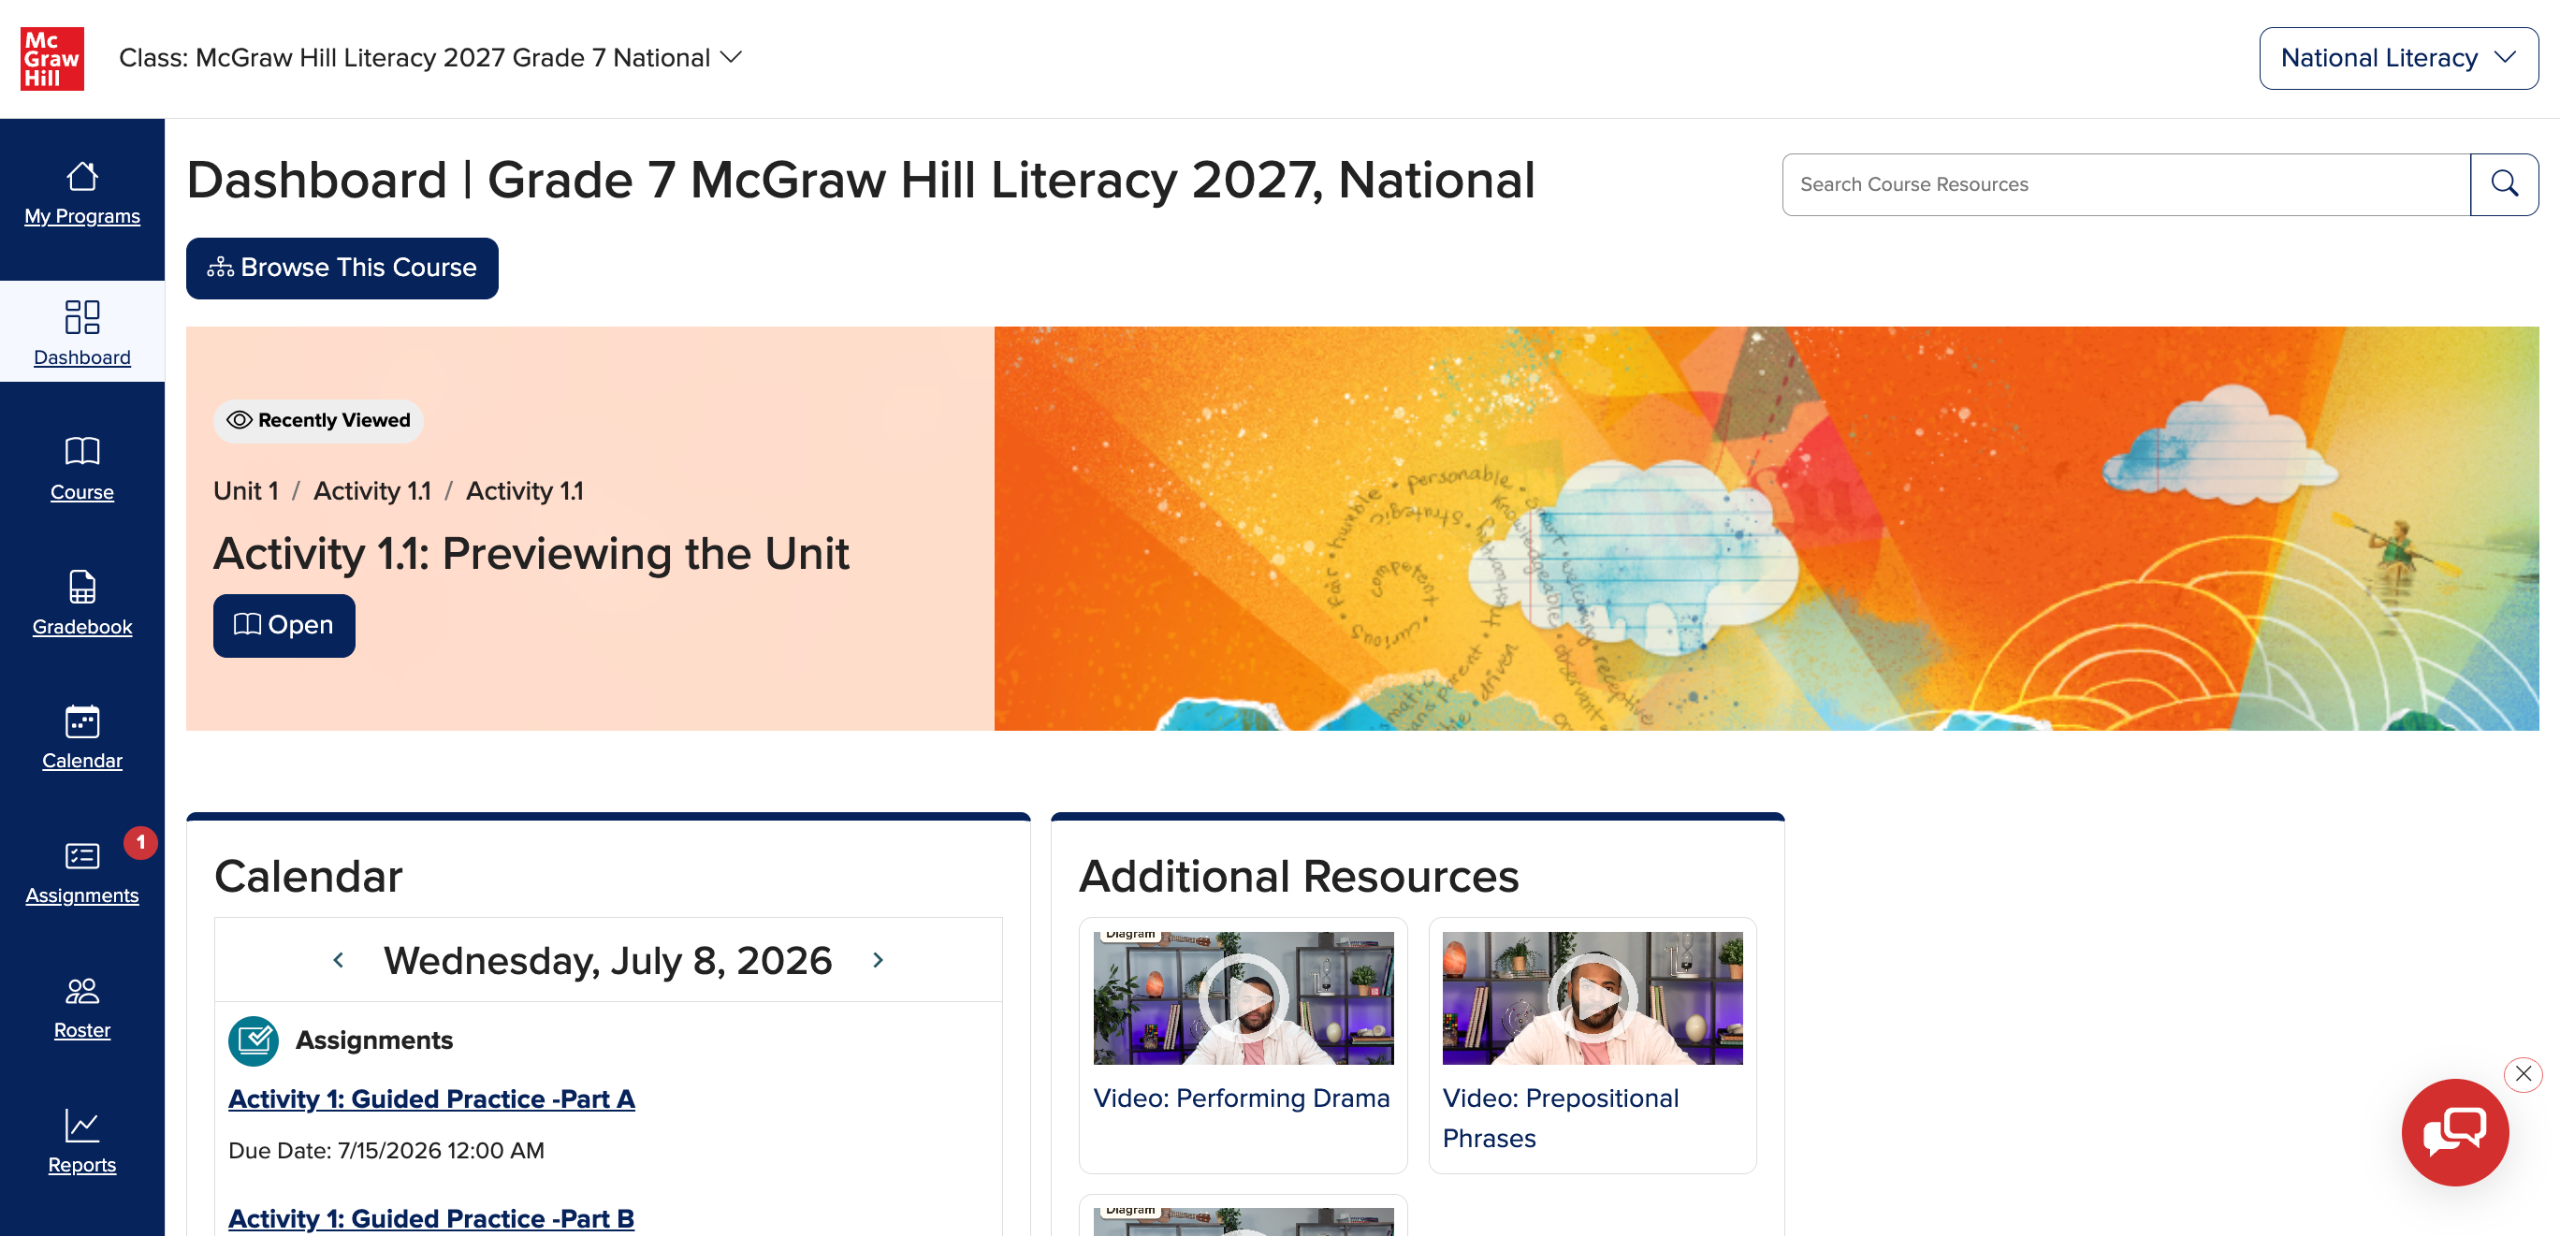Open the National Literacy dropdown
2560x1236 pixels.
(2398, 58)
